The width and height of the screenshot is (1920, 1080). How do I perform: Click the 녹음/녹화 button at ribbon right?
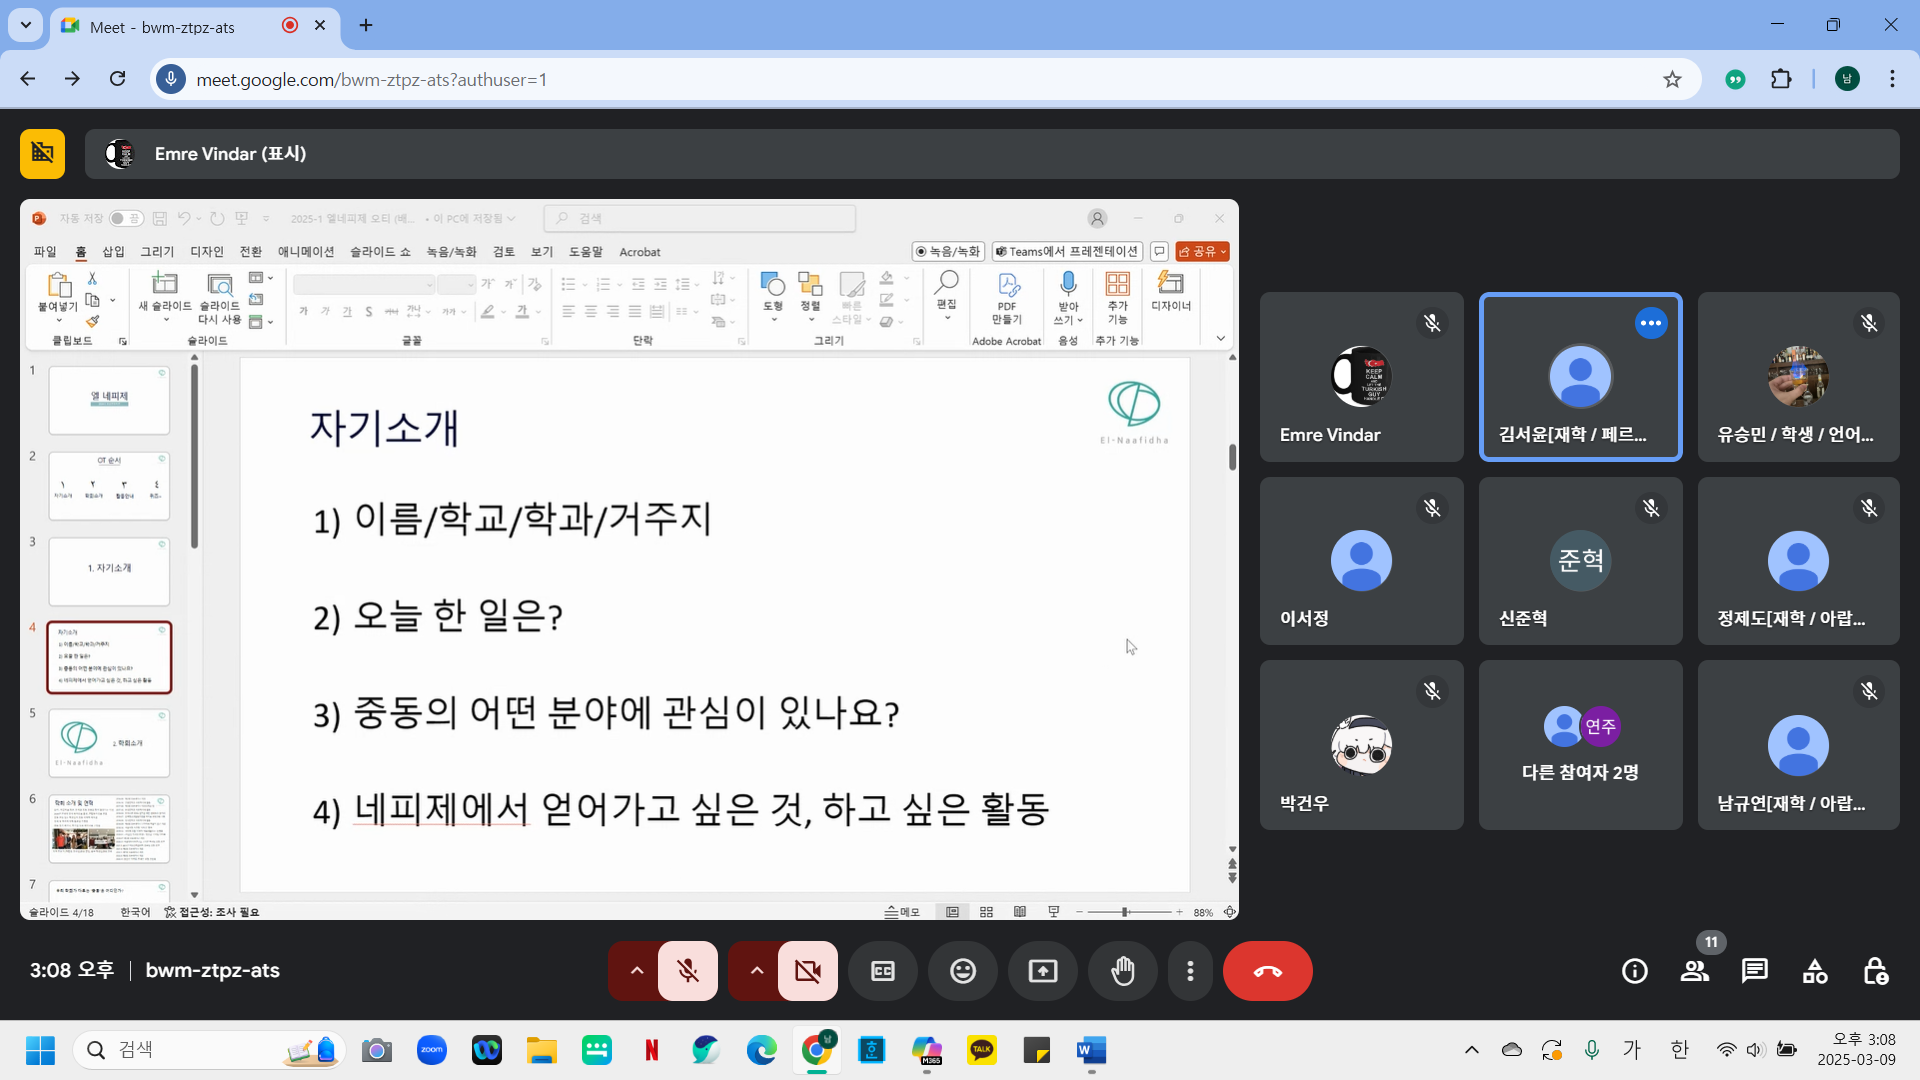948,252
